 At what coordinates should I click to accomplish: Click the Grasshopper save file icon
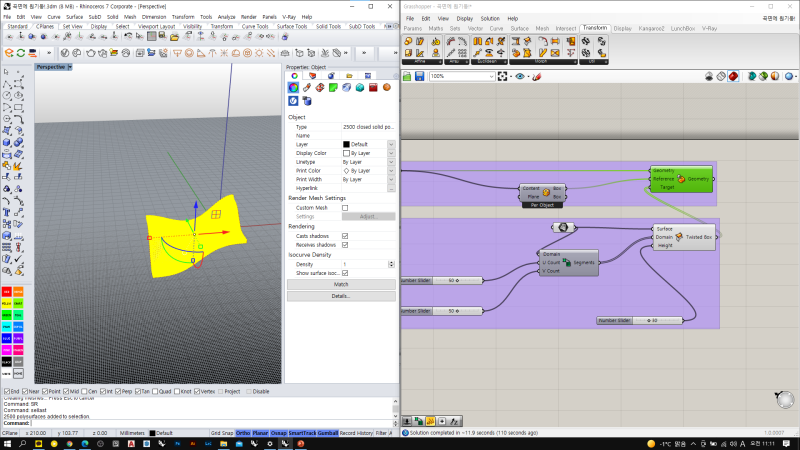tap(421, 76)
